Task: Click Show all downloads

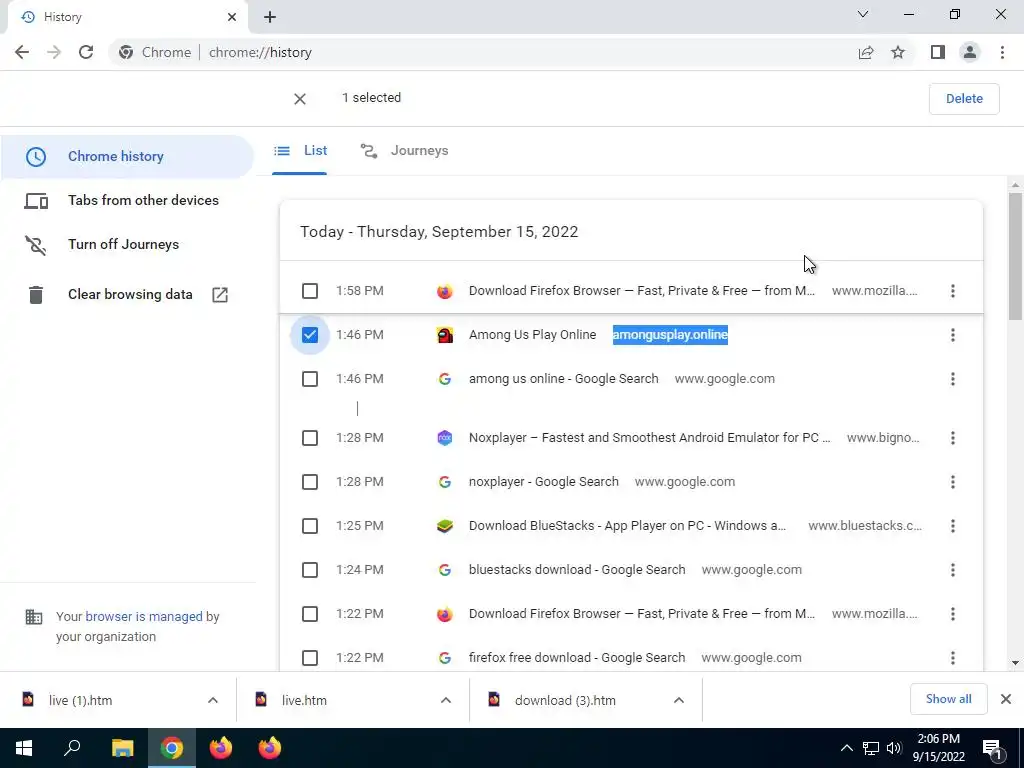Action: (x=948, y=699)
